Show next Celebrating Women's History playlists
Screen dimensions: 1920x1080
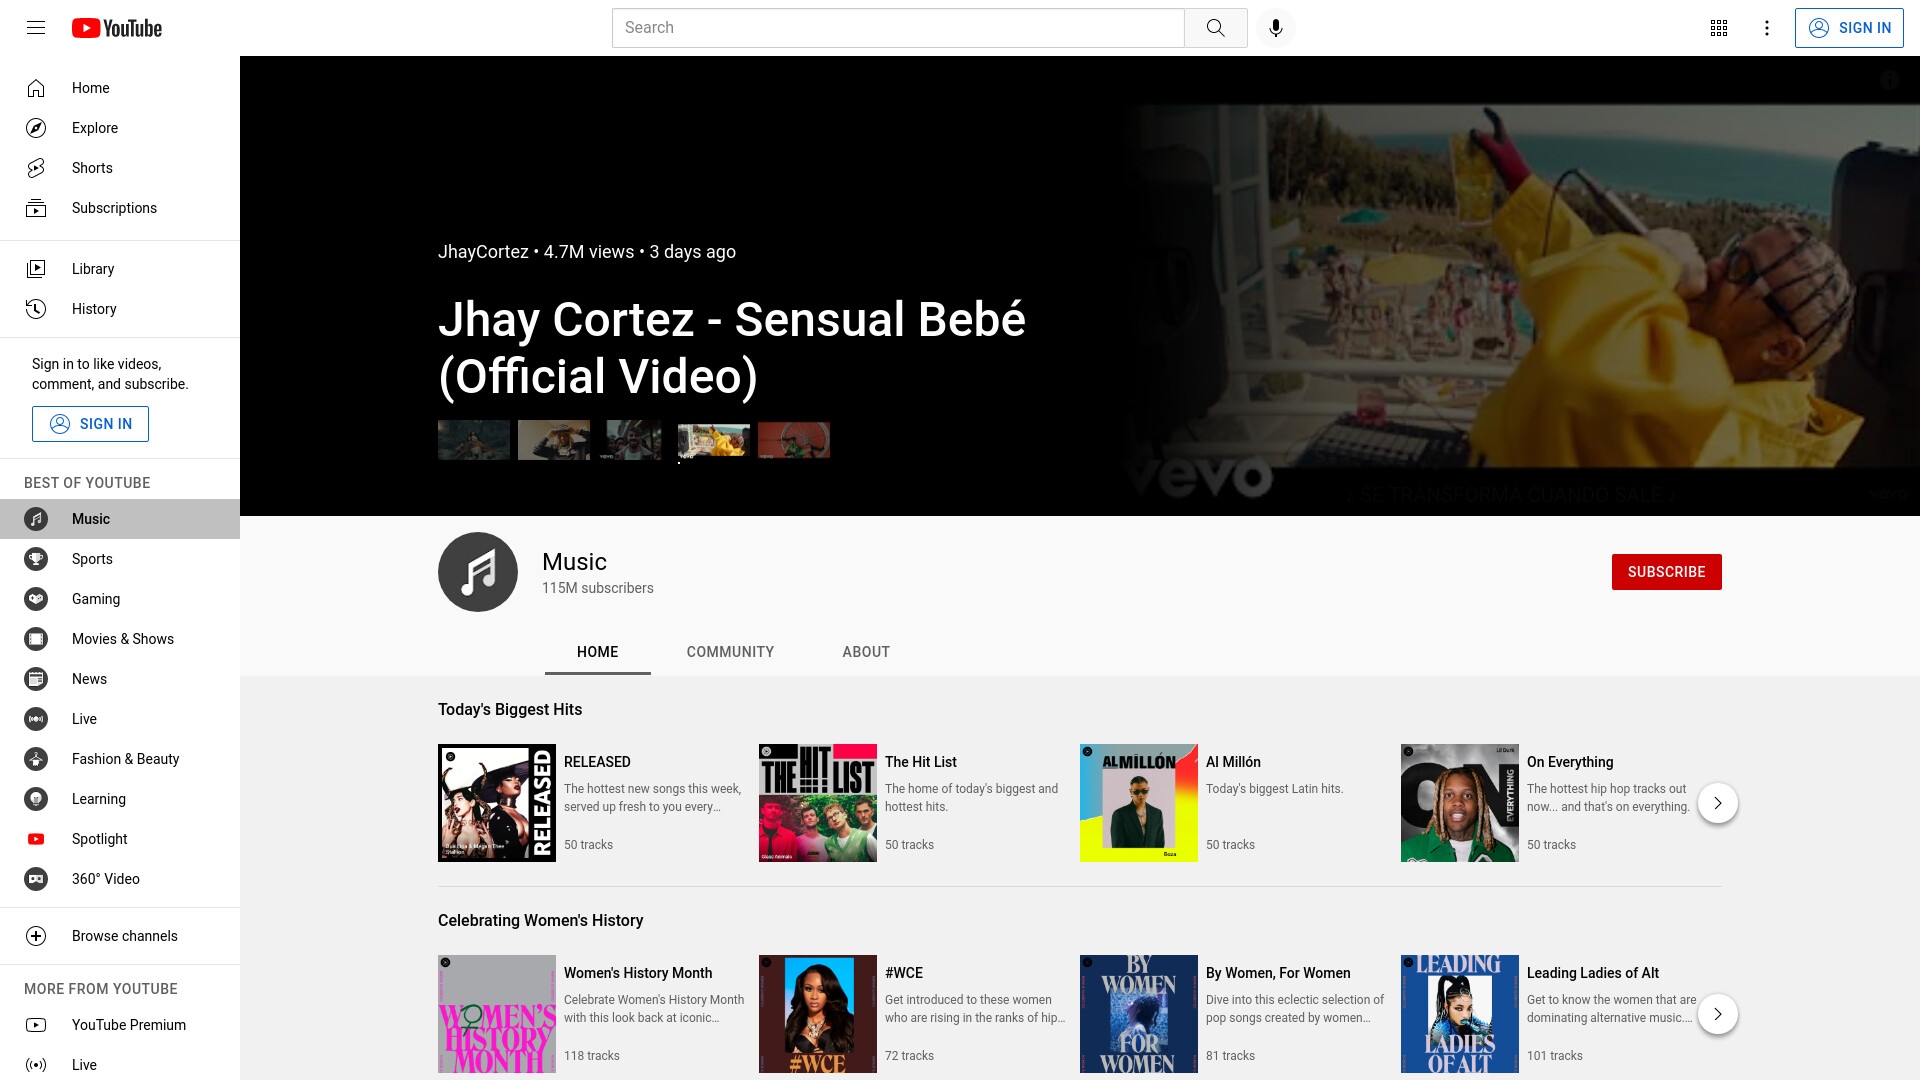(1717, 1014)
